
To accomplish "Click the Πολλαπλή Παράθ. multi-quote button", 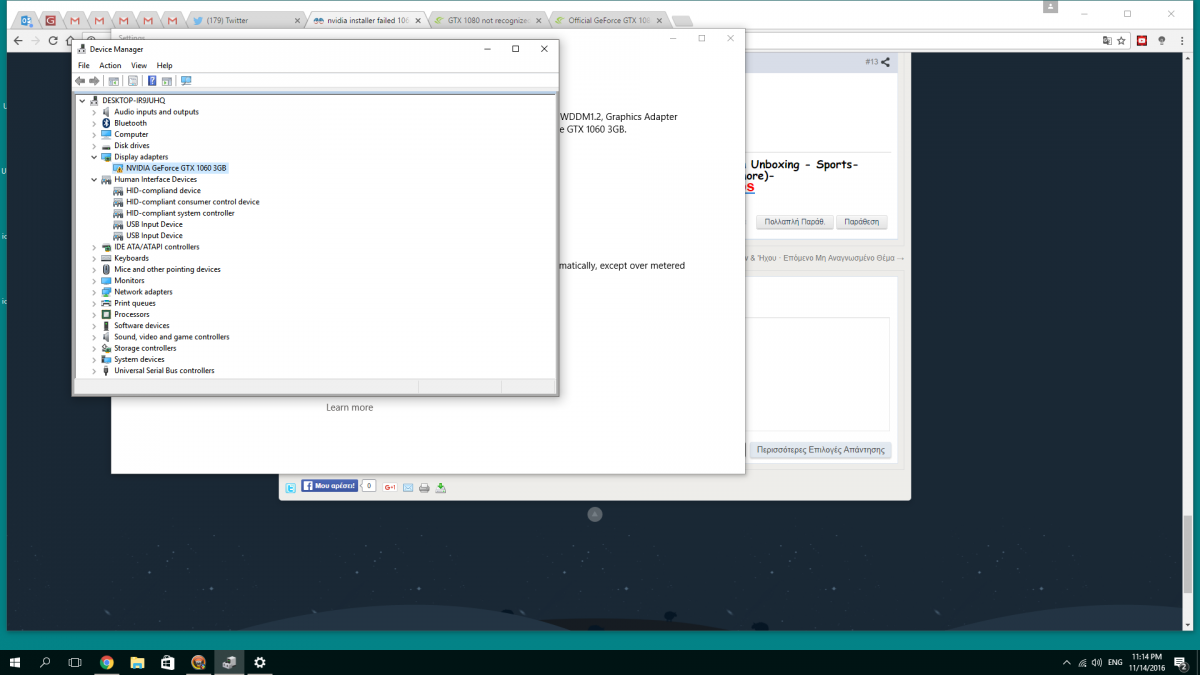I will [x=794, y=222].
